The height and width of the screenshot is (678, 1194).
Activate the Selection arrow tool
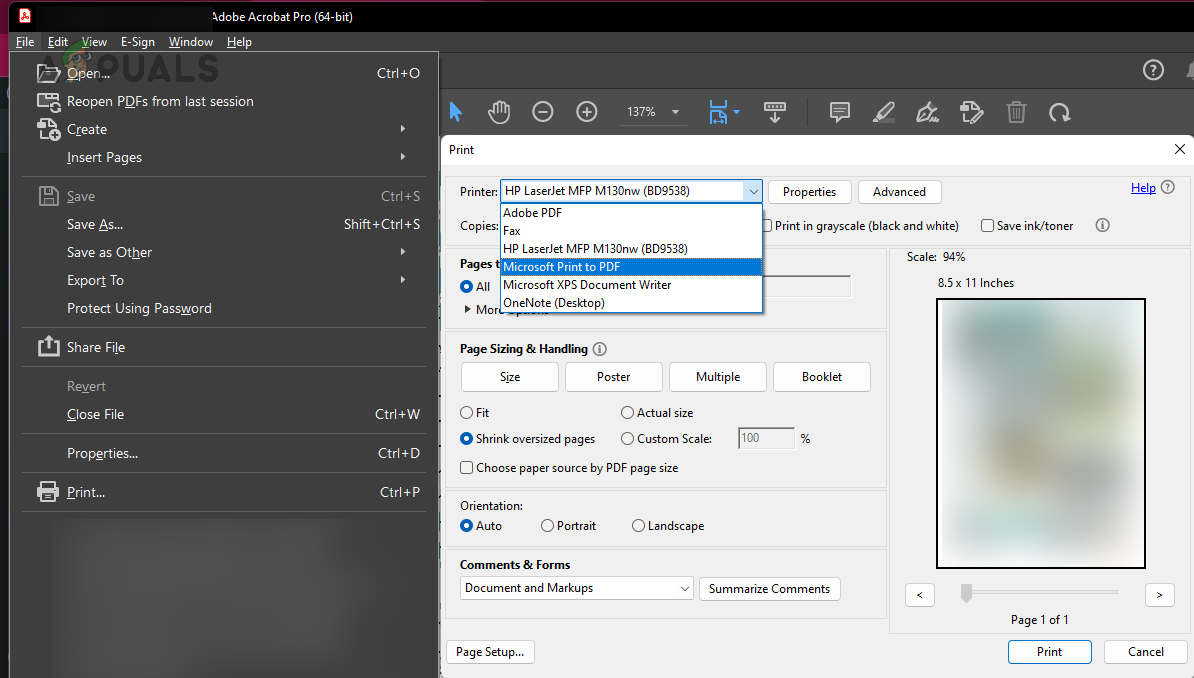[x=455, y=111]
